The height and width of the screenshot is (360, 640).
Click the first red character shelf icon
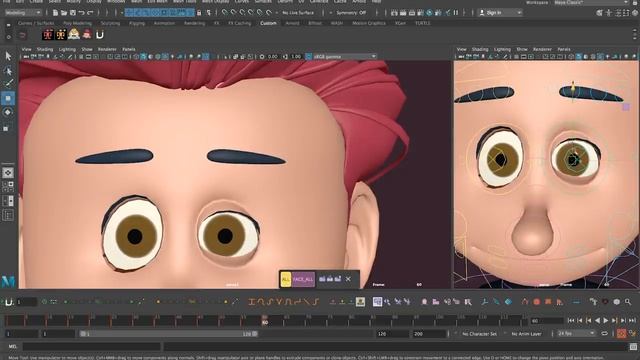(x=48, y=35)
